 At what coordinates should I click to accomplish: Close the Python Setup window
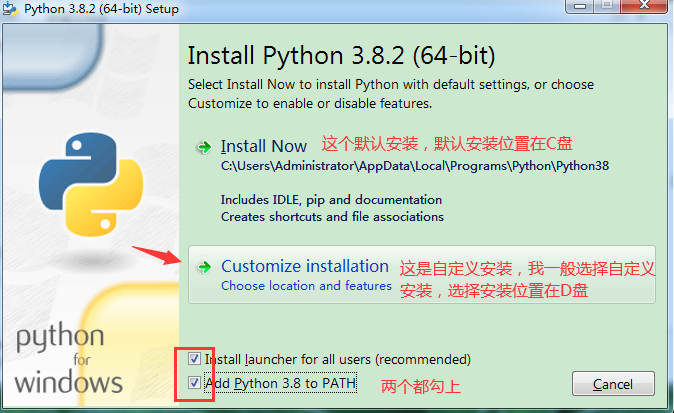click(x=644, y=6)
